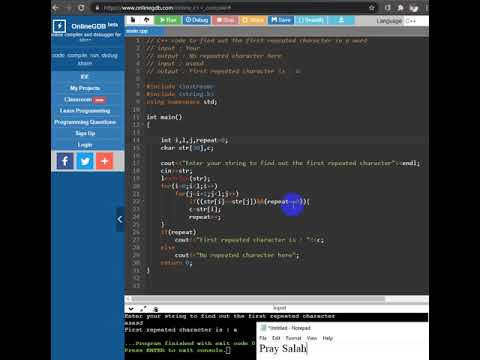Click the OnlineGDB lightning logo icon
This screenshot has height=360, width=480.
pyautogui.click(x=59, y=26)
